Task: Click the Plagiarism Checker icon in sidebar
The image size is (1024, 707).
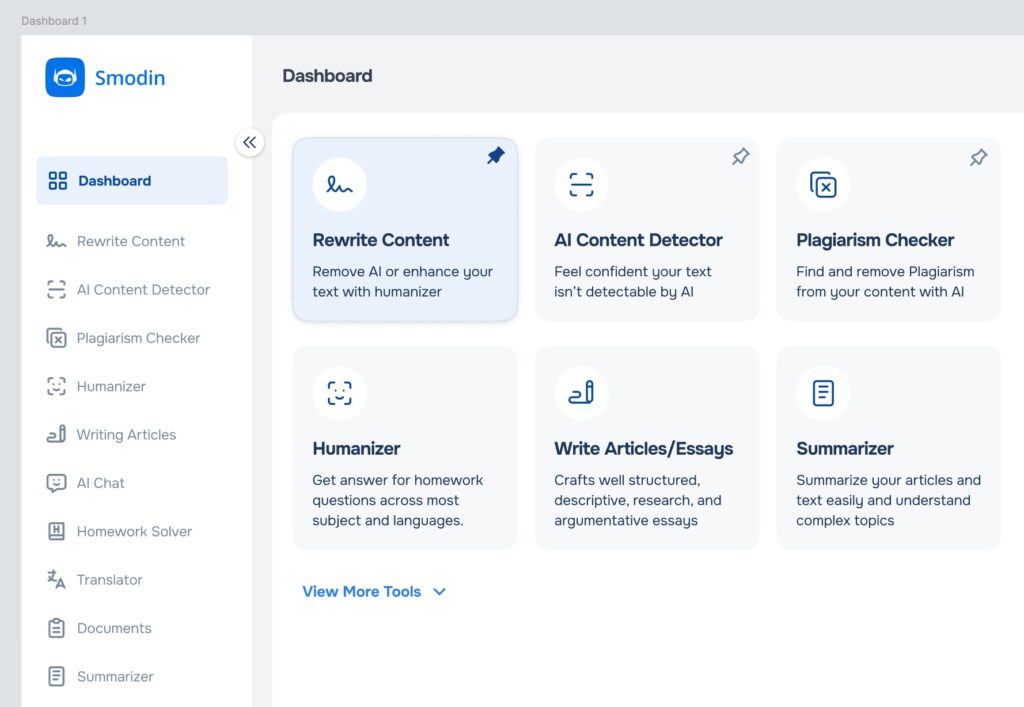Action: [x=56, y=338]
